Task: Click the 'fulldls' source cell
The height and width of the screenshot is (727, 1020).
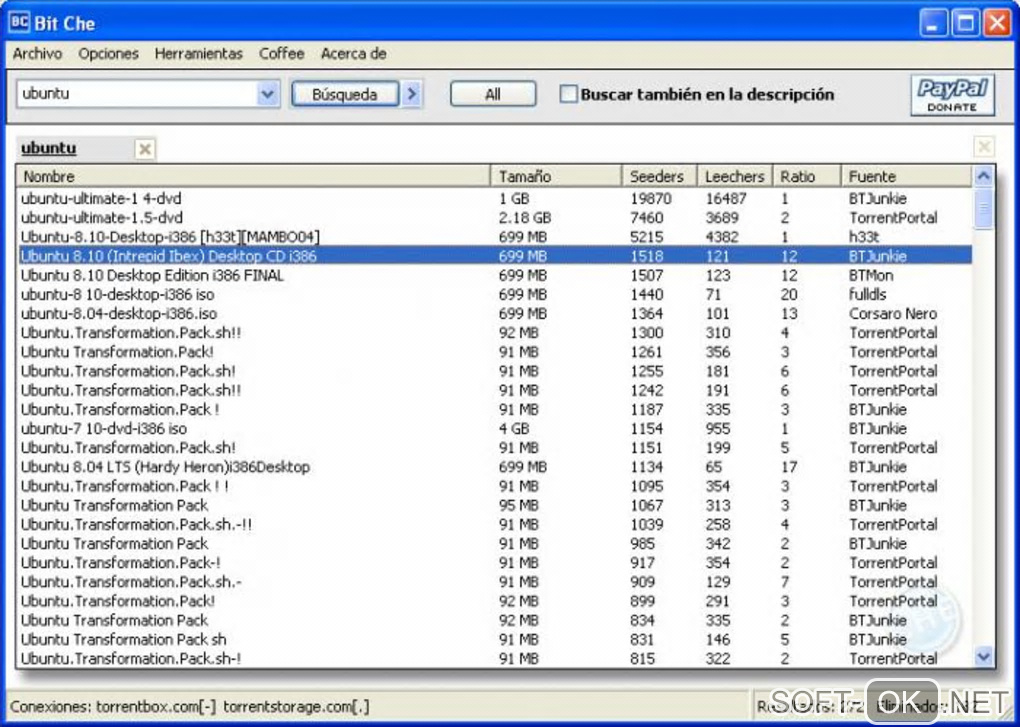Action: (867, 295)
